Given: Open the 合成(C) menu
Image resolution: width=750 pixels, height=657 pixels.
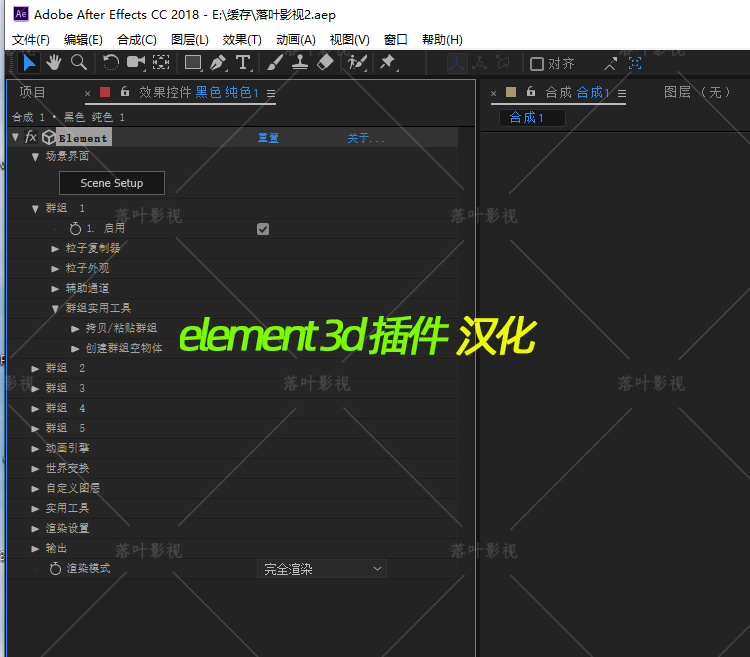Looking at the screenshot, I should coord(137,40).
